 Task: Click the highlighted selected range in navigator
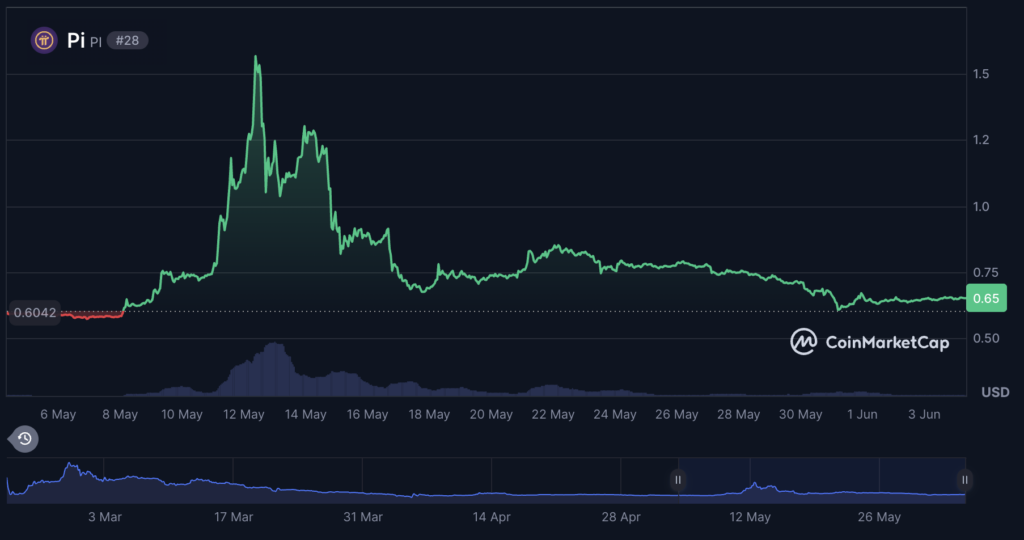(x=822, y=480)
